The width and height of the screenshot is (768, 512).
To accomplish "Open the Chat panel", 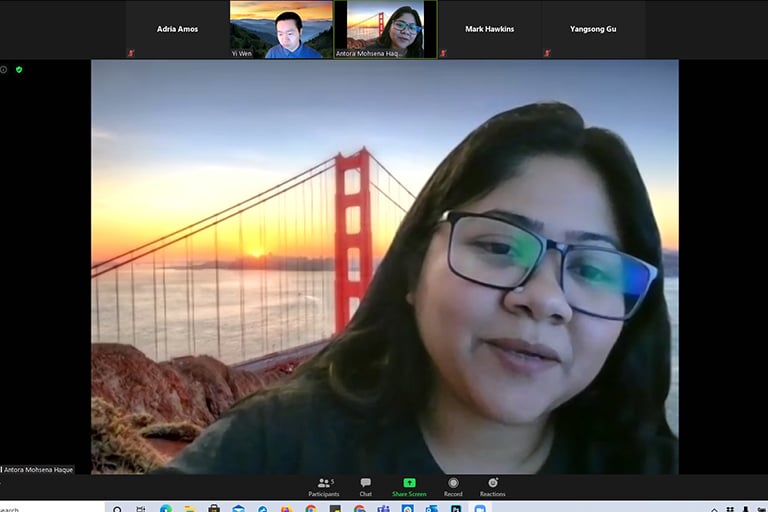I will coord(365,486).
